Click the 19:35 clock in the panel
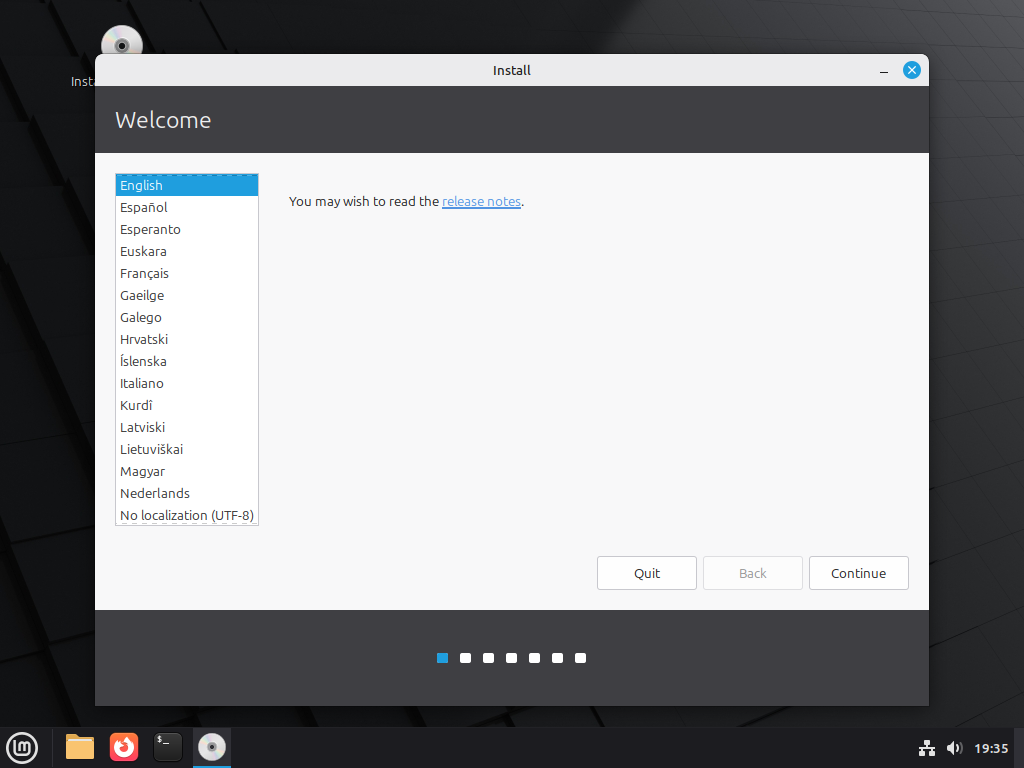The height and width of the screenshot is (768, 1024). pos(991,748)
